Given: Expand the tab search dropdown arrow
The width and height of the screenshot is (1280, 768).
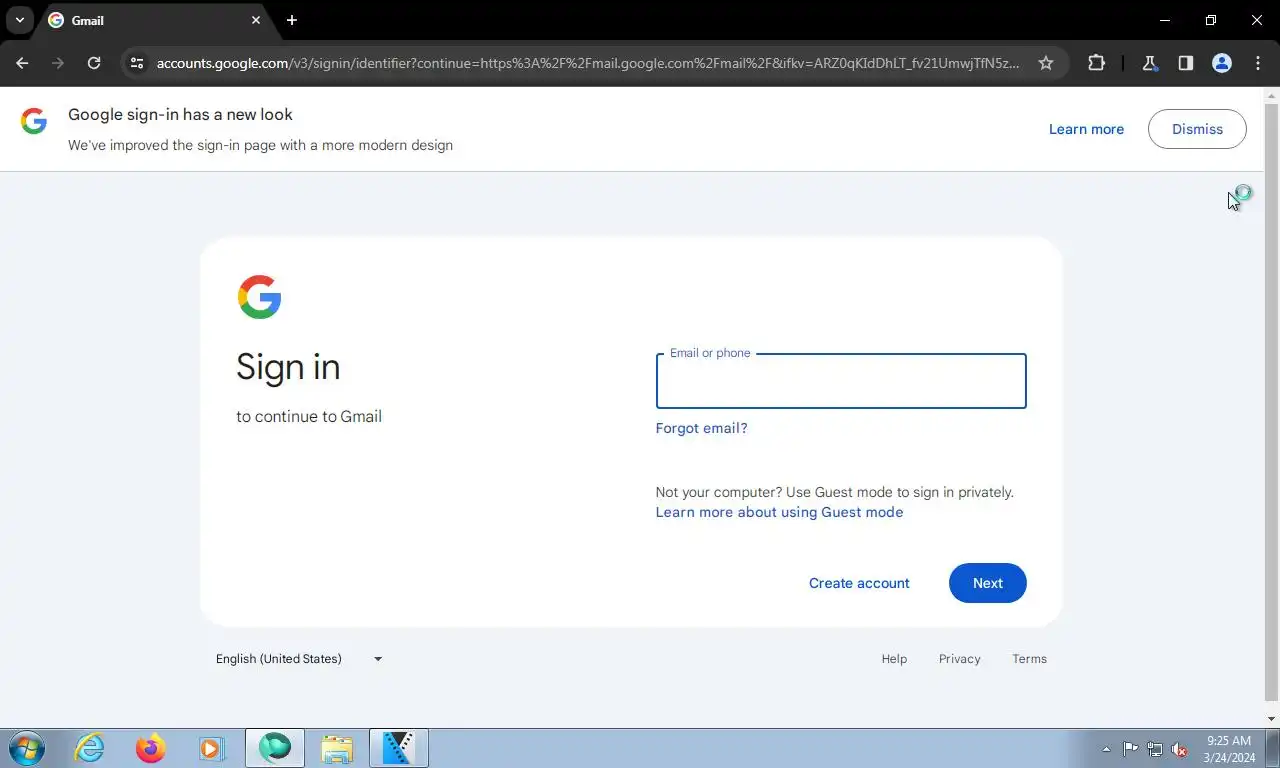Looking at the screenshot, I should pos(19,20).
